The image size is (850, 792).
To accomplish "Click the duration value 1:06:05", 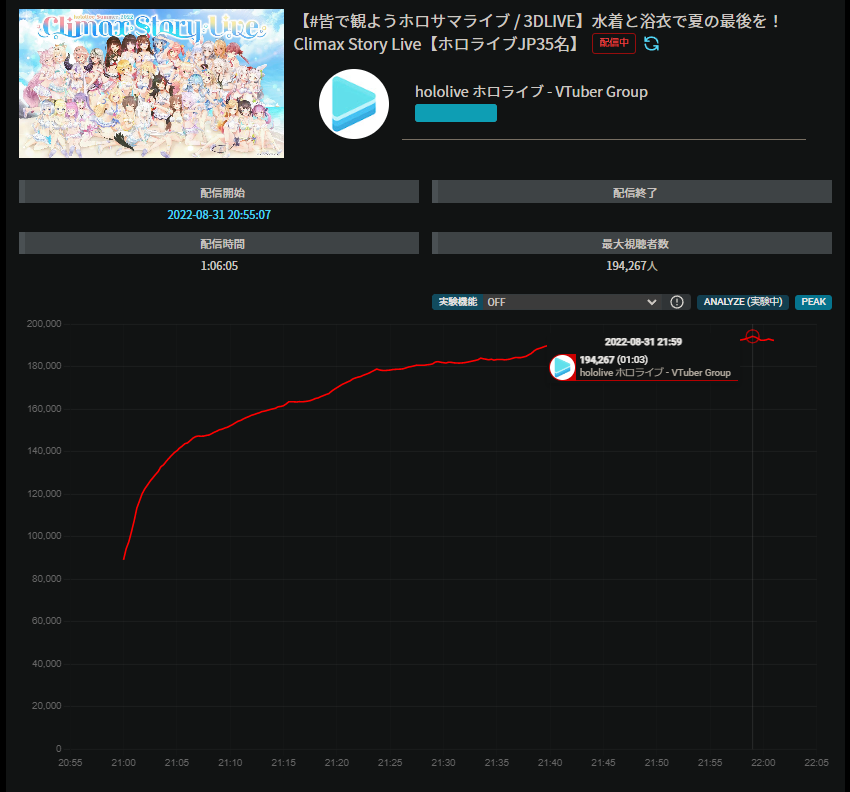I will pyautogui.click(x=219, y=266).
